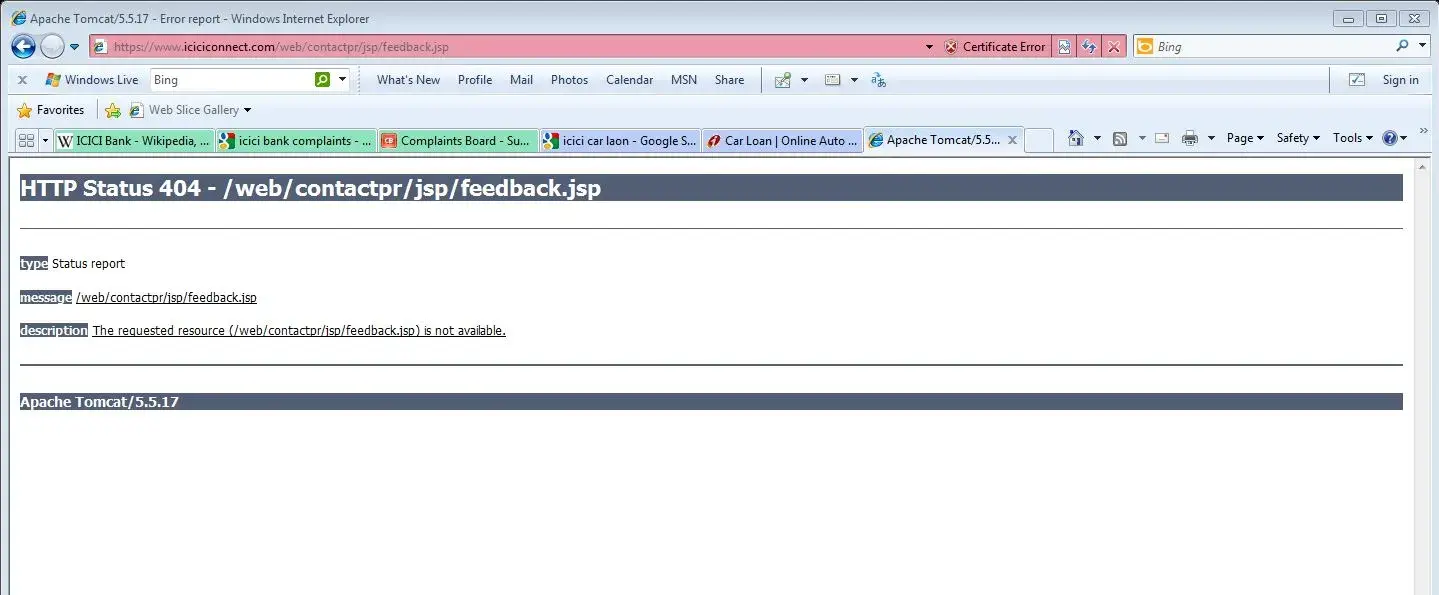
Task: Expand the Home button dropdown arrow
Action: coord(1097,138)
